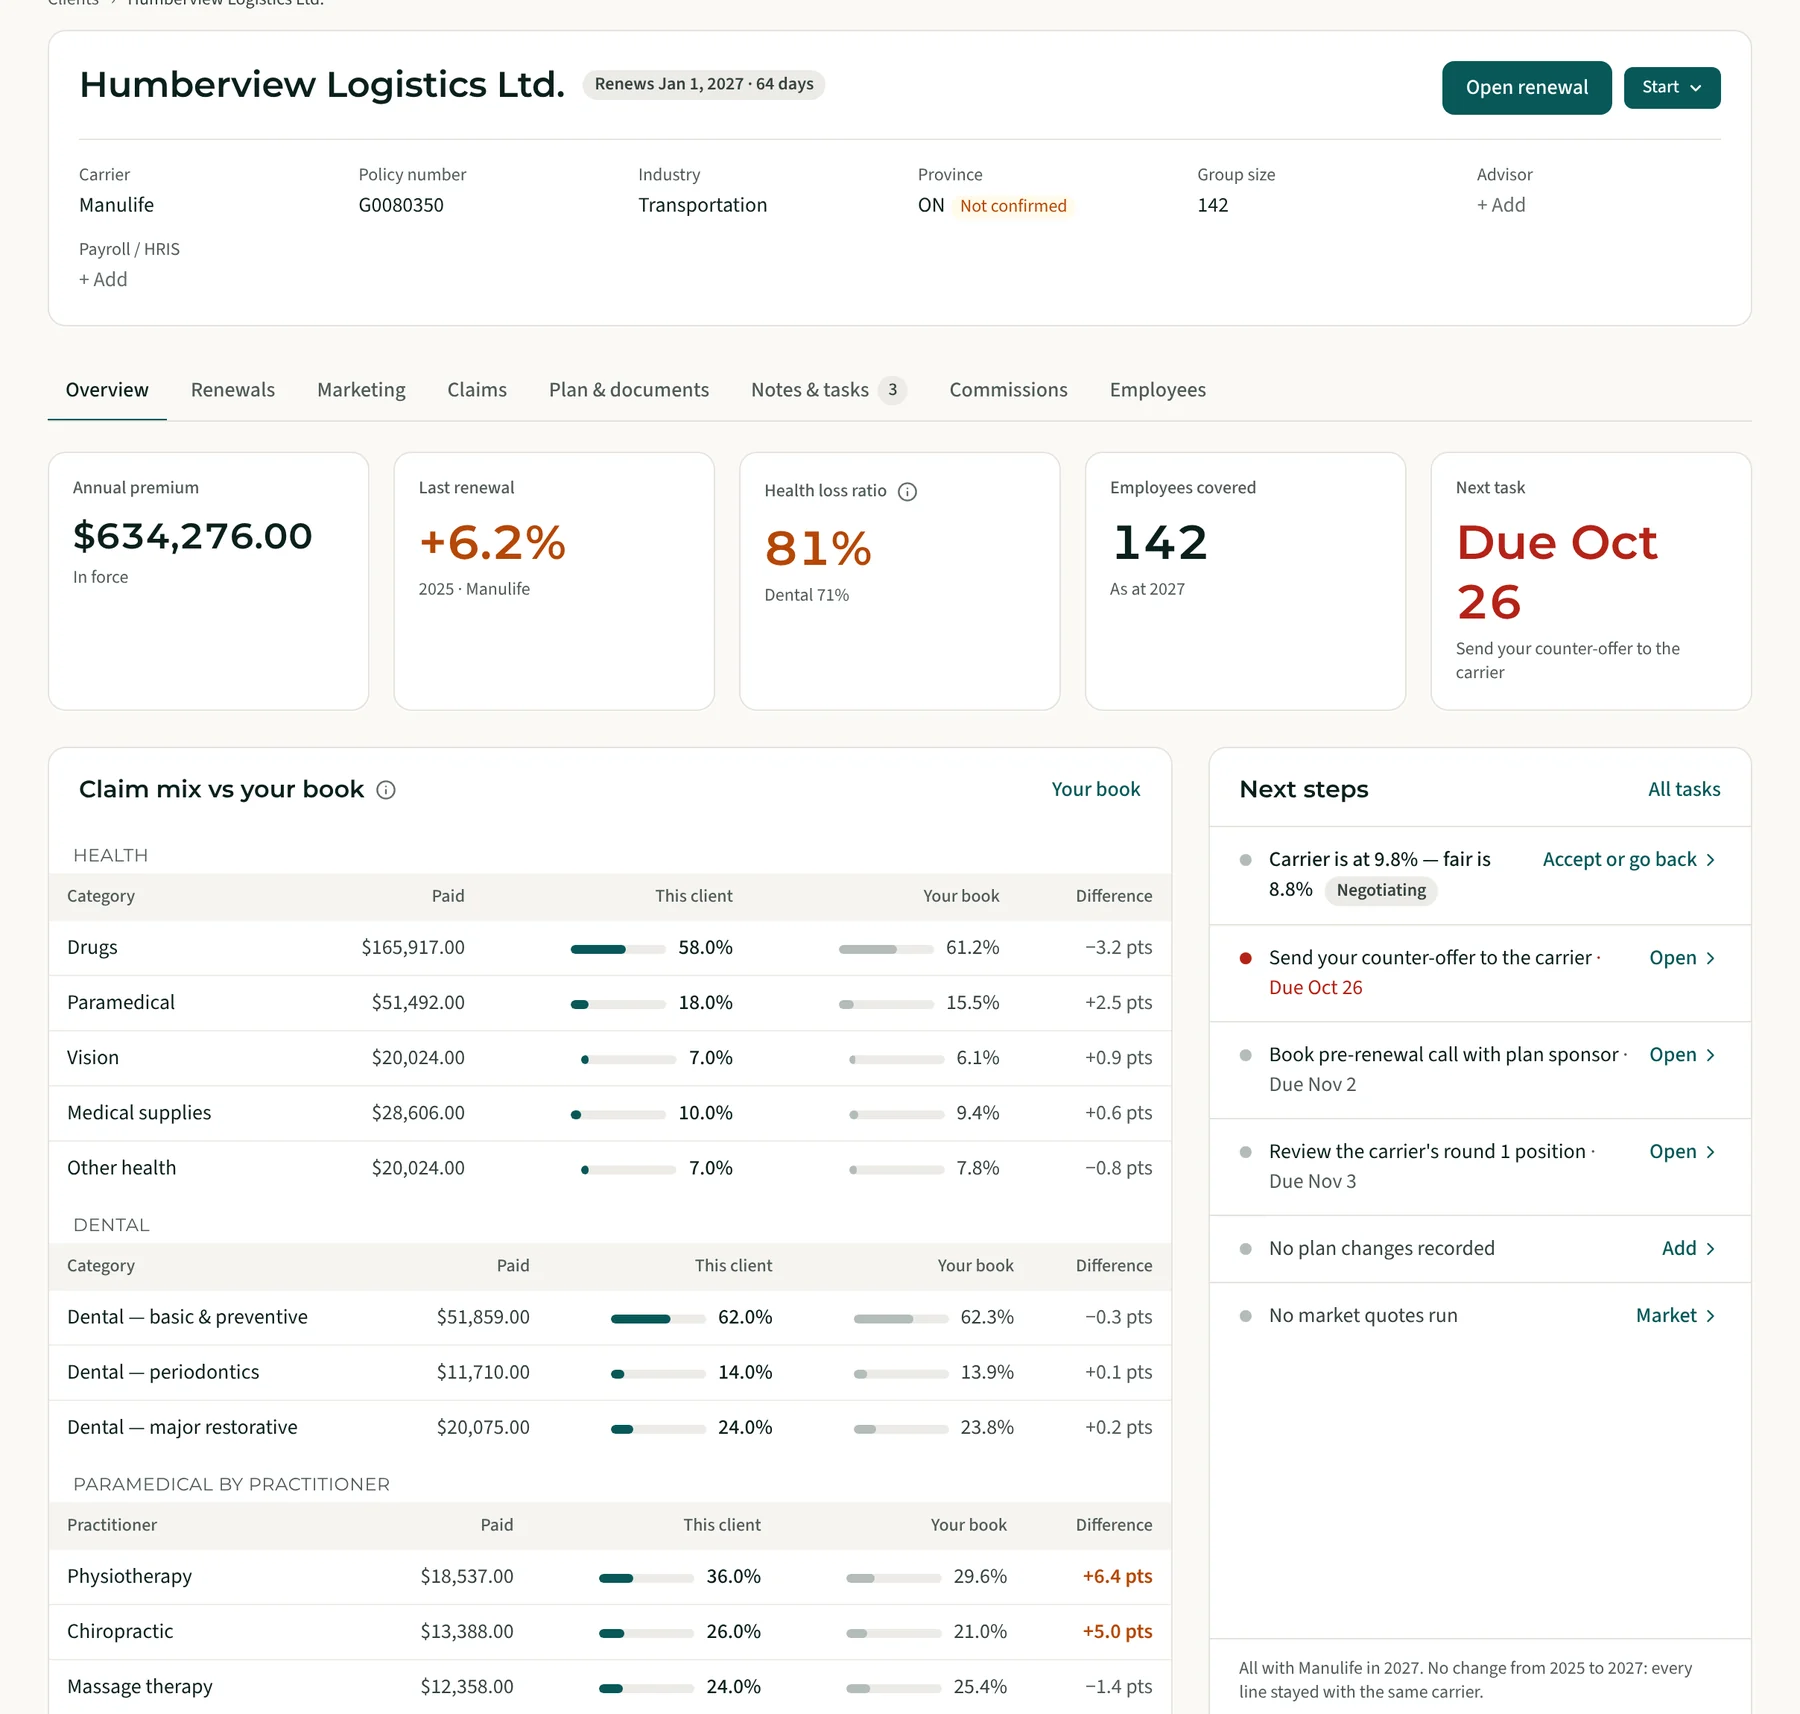1800x1714 pixels.
Task: Open the All tasks link
Action: pos(1684,789)
